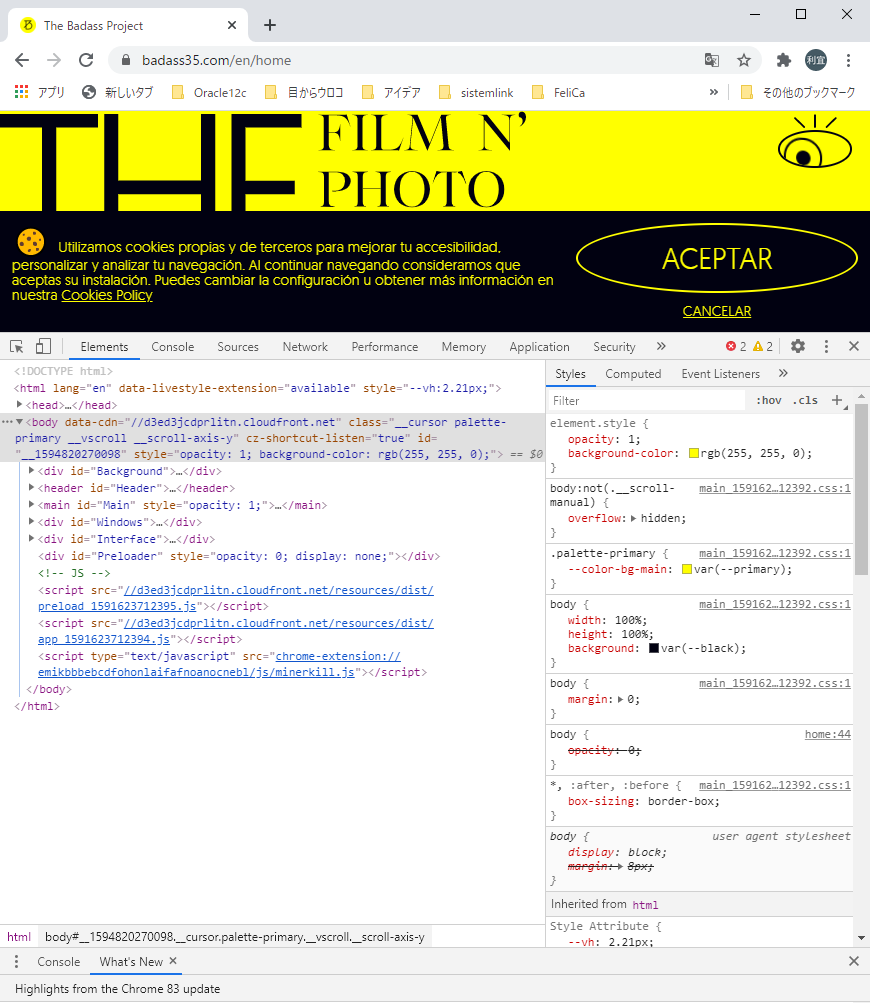Open the FeliCa bookmark folder
This screenshot has height=1003, width=870.
(558, 92)
